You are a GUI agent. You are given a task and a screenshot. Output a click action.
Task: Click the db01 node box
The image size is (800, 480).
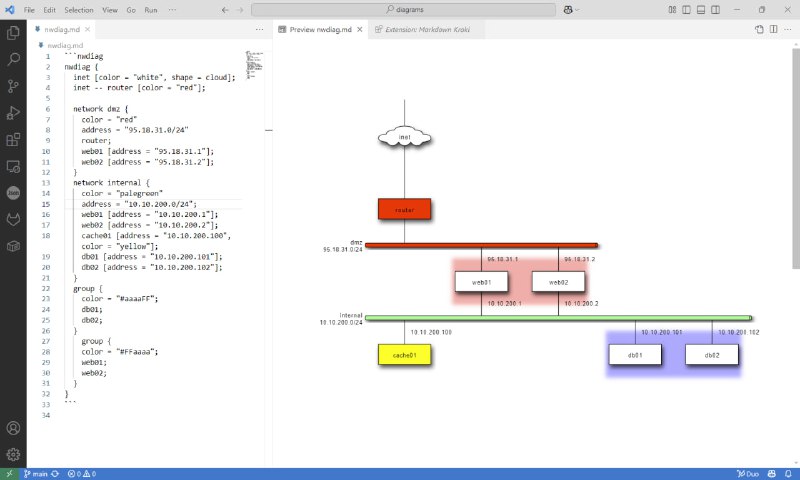click(x=635, y=355)
